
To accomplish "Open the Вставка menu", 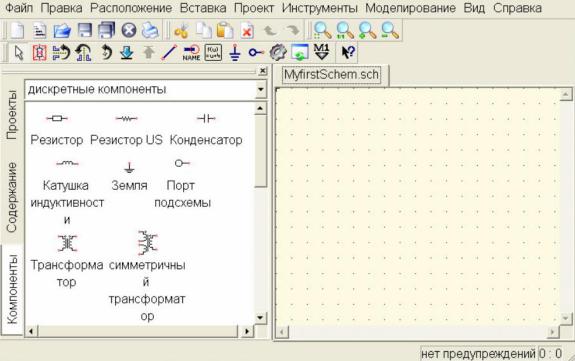I will tap(203, 8).
